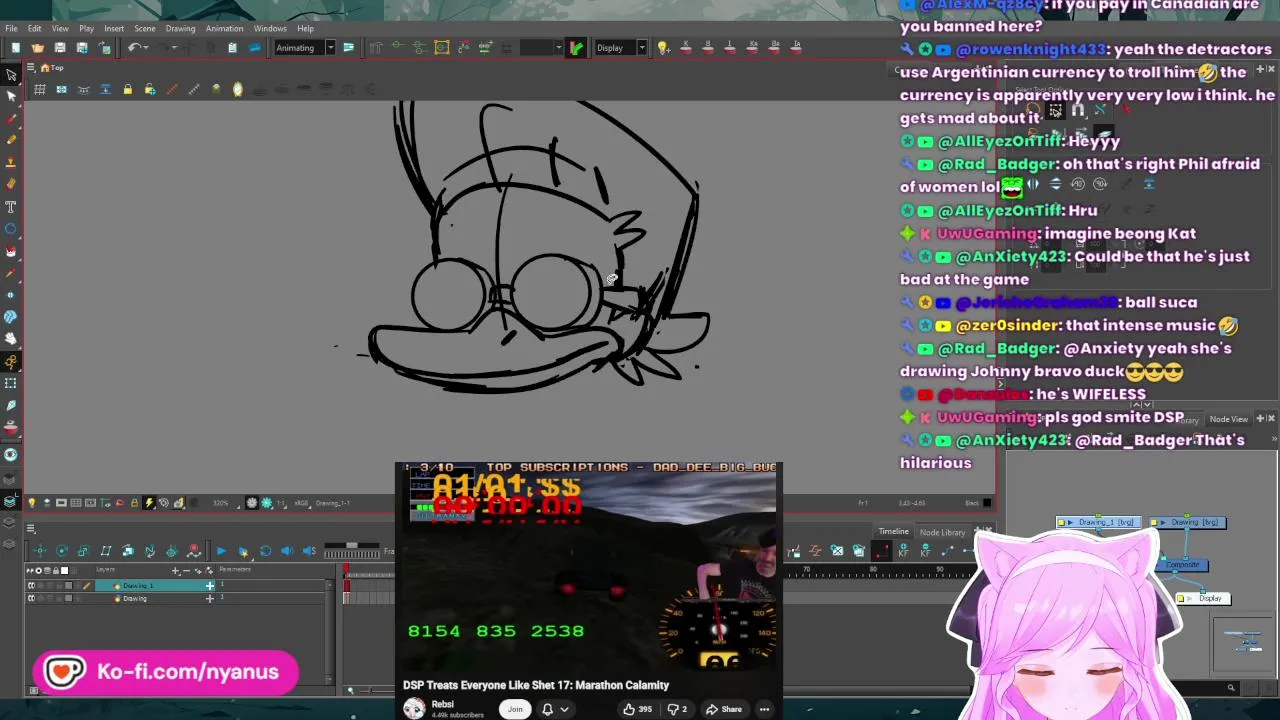Open the Camera view hamburger menu
Screen dimensions: 1280x720
click(31, 68)
